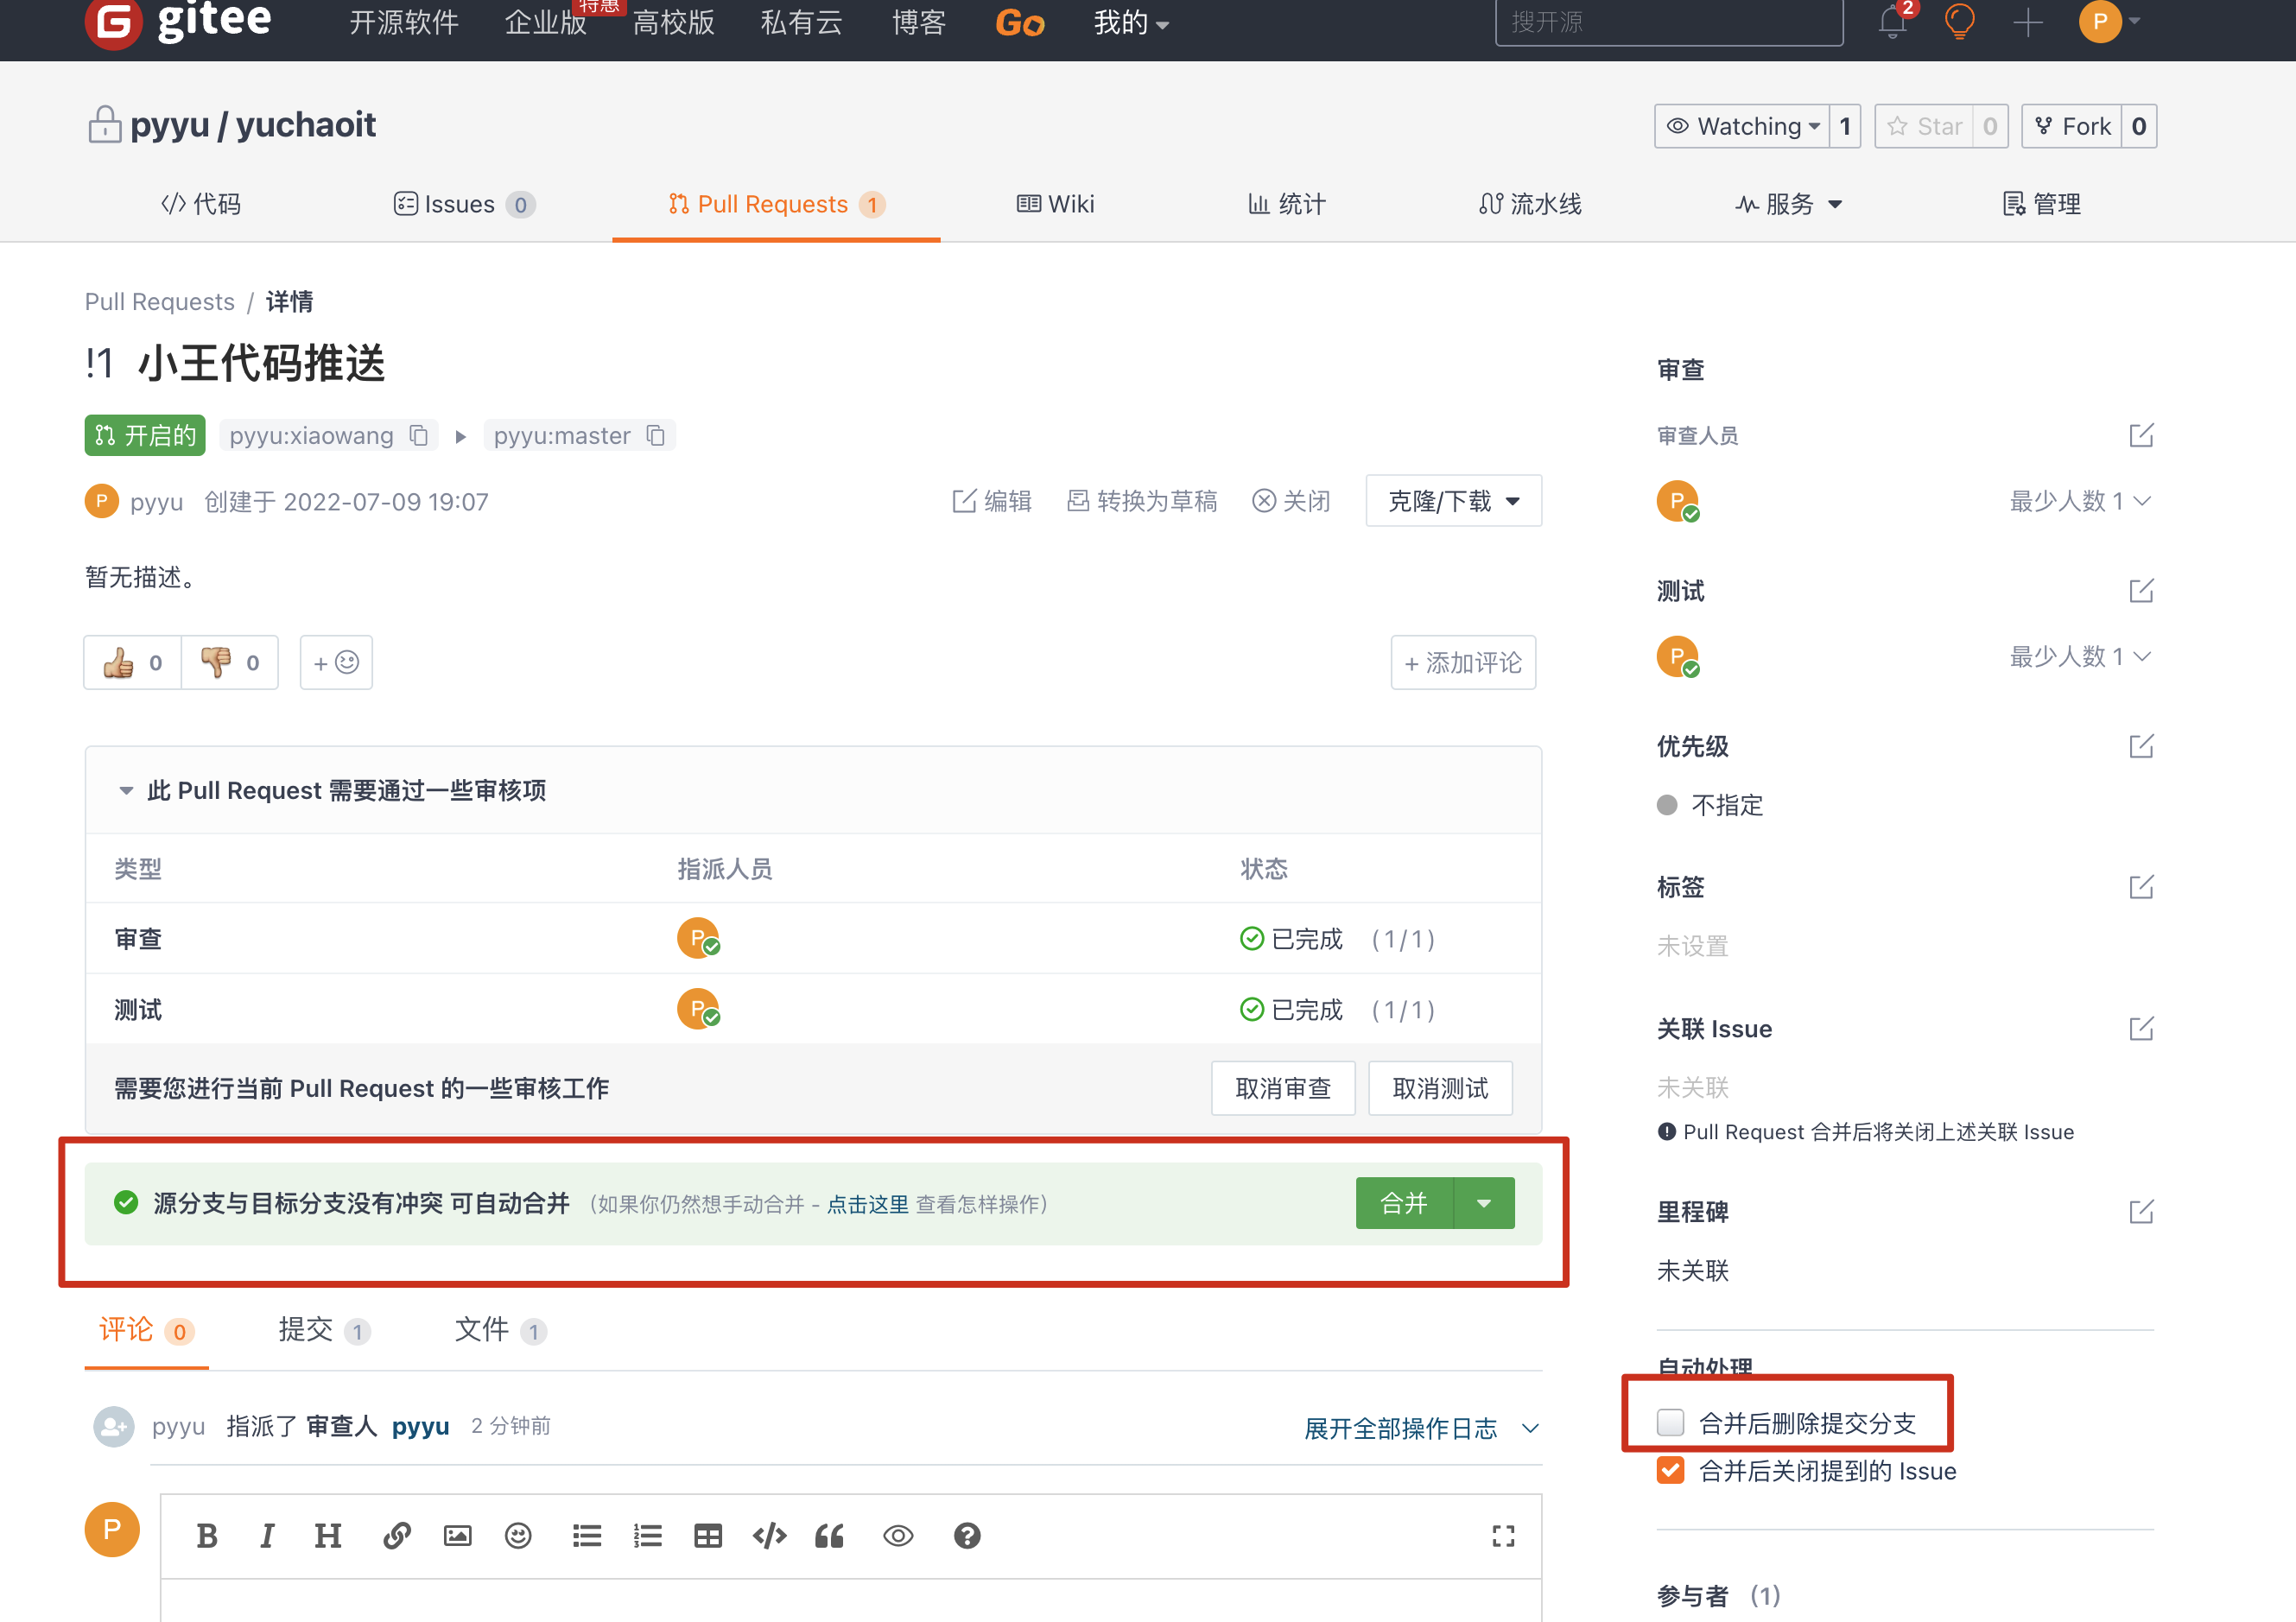This screenshot has height=1622, width=2296.
Task: Open the merge button dropdown arrow
Action: click(1484, 1203)
